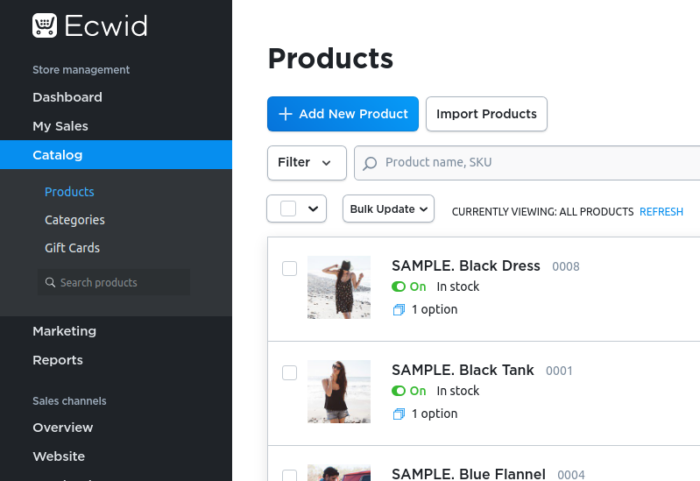Expand the Bulk Update menu
This screenshot has width=700, height=481.
point(389,209)
